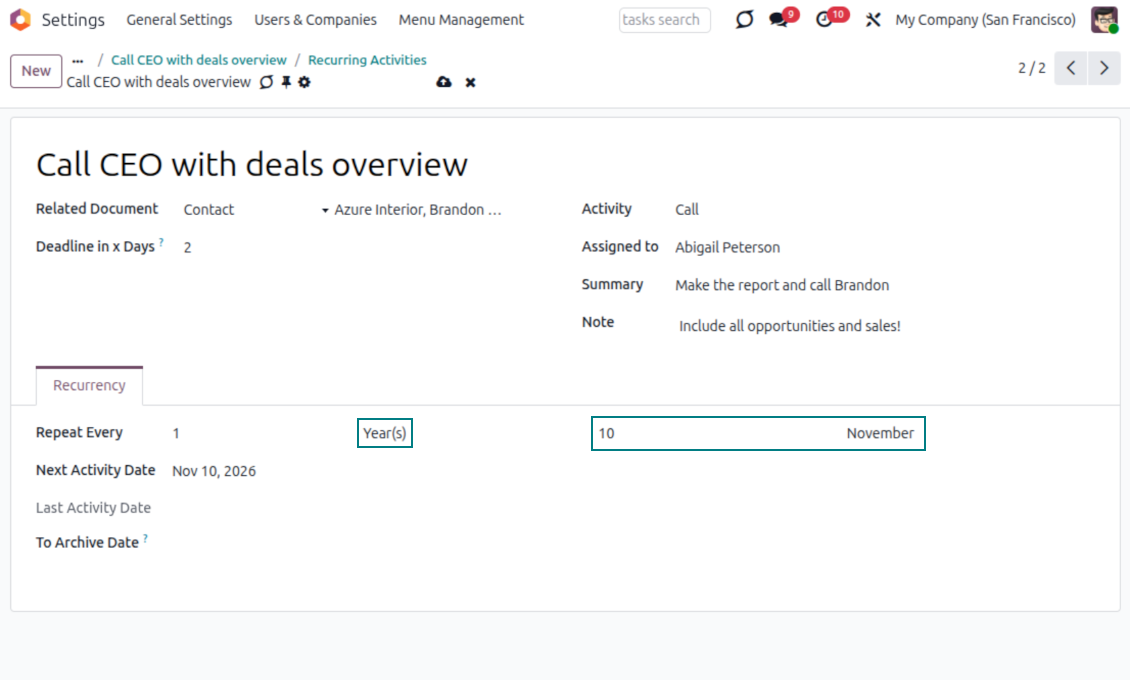
Task: Click the New button
Action: tap(36, 71)
